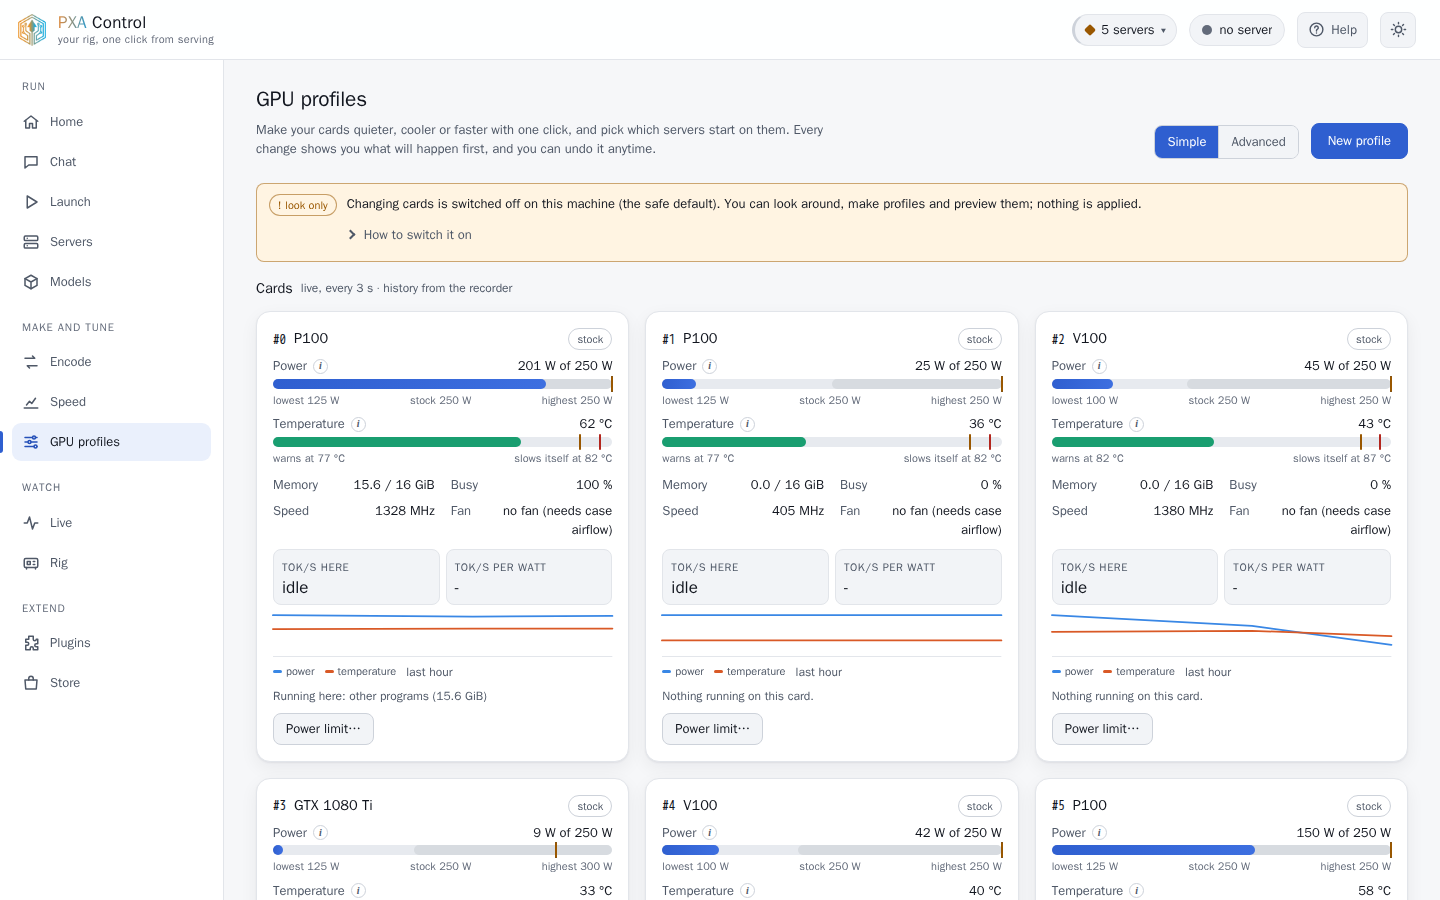Open Power limit for card #0 P100

tap(323, 729)
